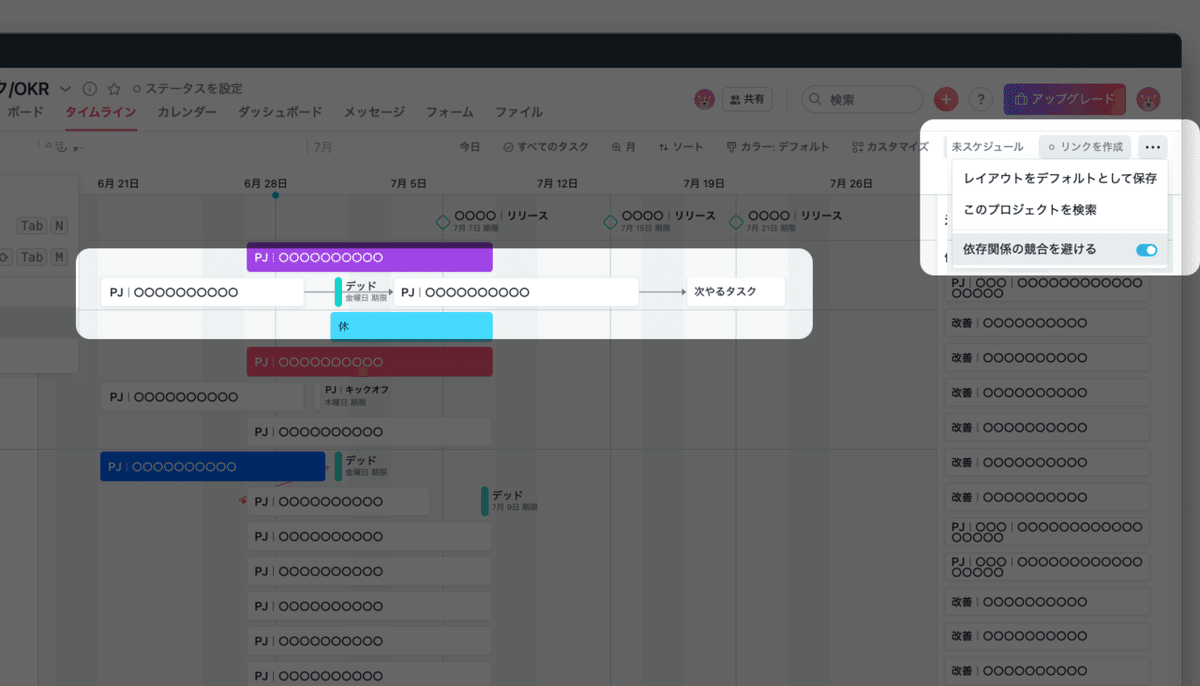Select the purple PJ task bar

369,257
